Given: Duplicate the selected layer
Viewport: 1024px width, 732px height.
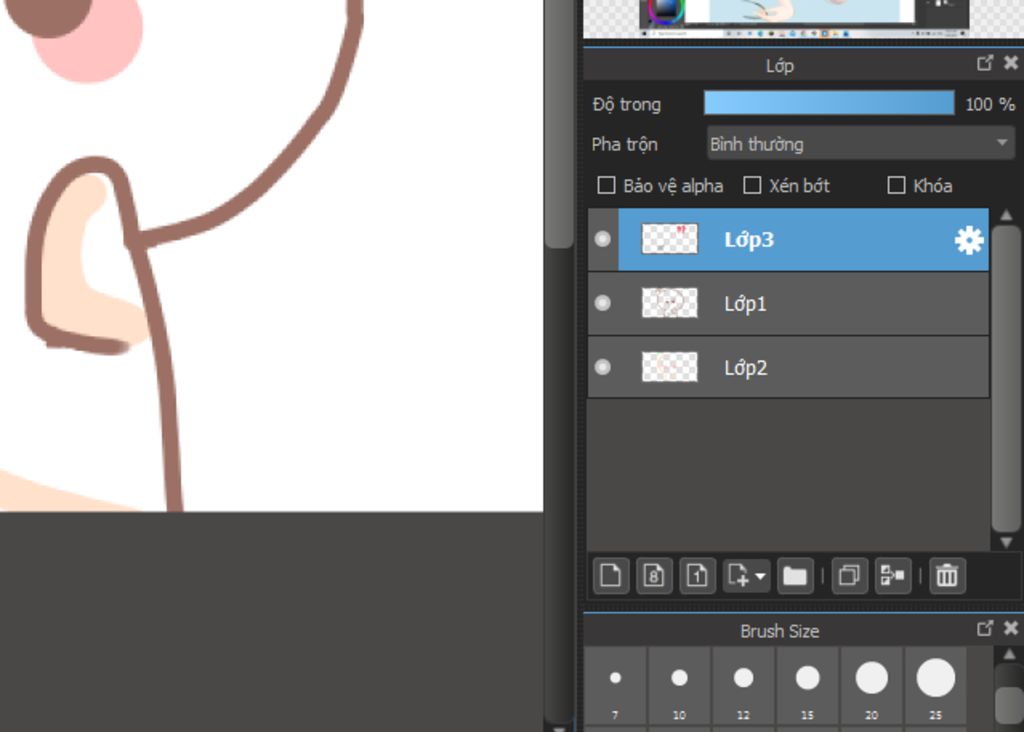Looking at the screenshot, I should pos(849,576).
